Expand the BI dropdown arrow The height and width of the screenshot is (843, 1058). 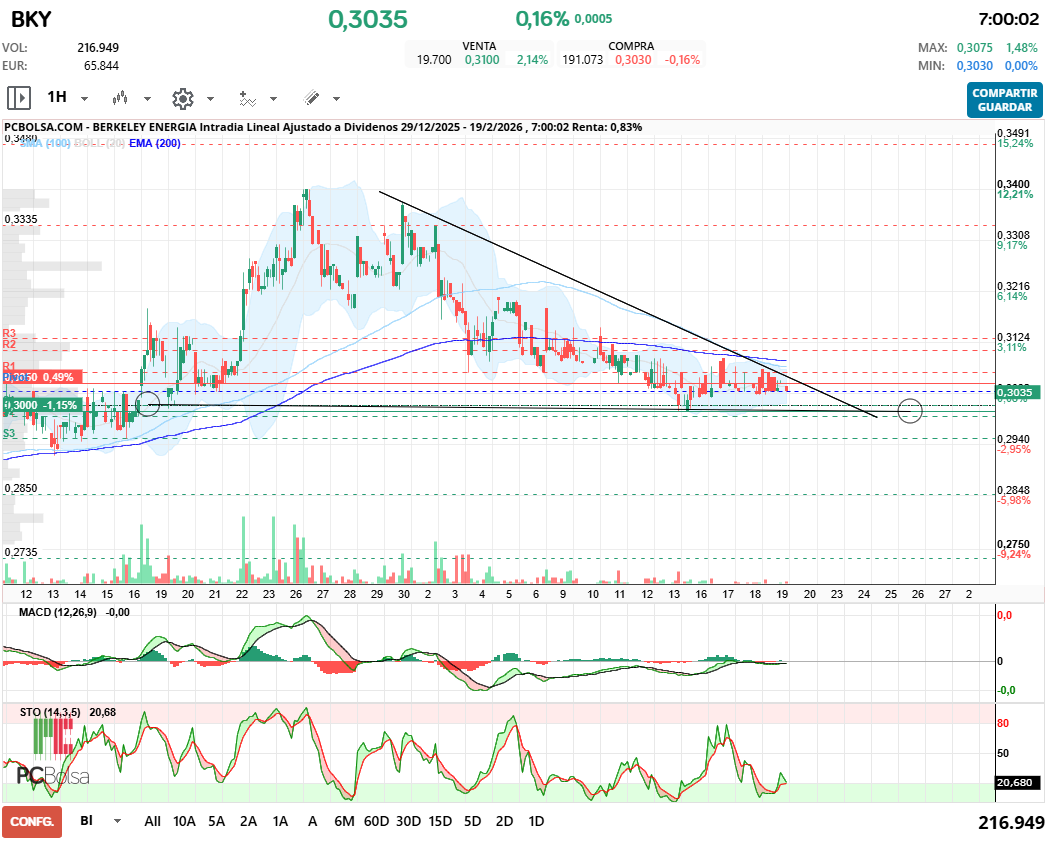coord(118,821)
